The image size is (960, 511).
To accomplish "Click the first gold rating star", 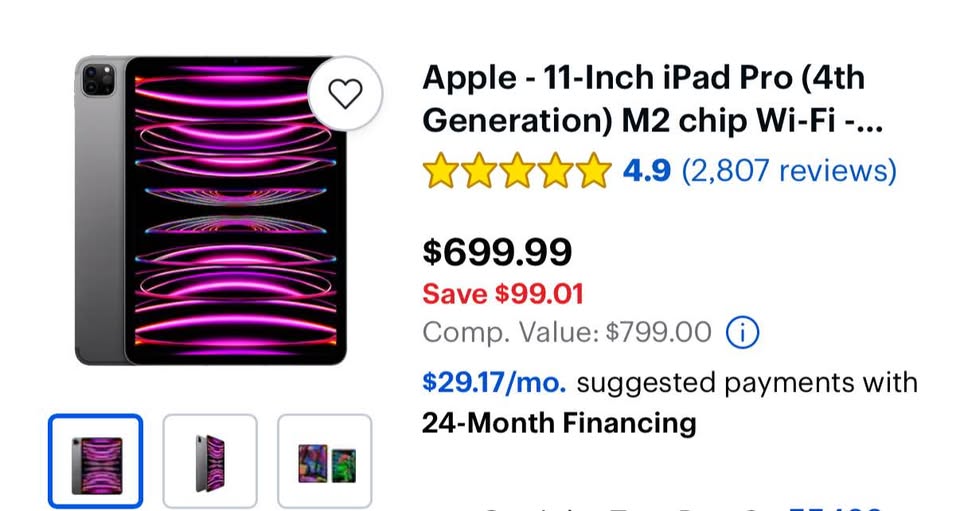I will (440, 171).
